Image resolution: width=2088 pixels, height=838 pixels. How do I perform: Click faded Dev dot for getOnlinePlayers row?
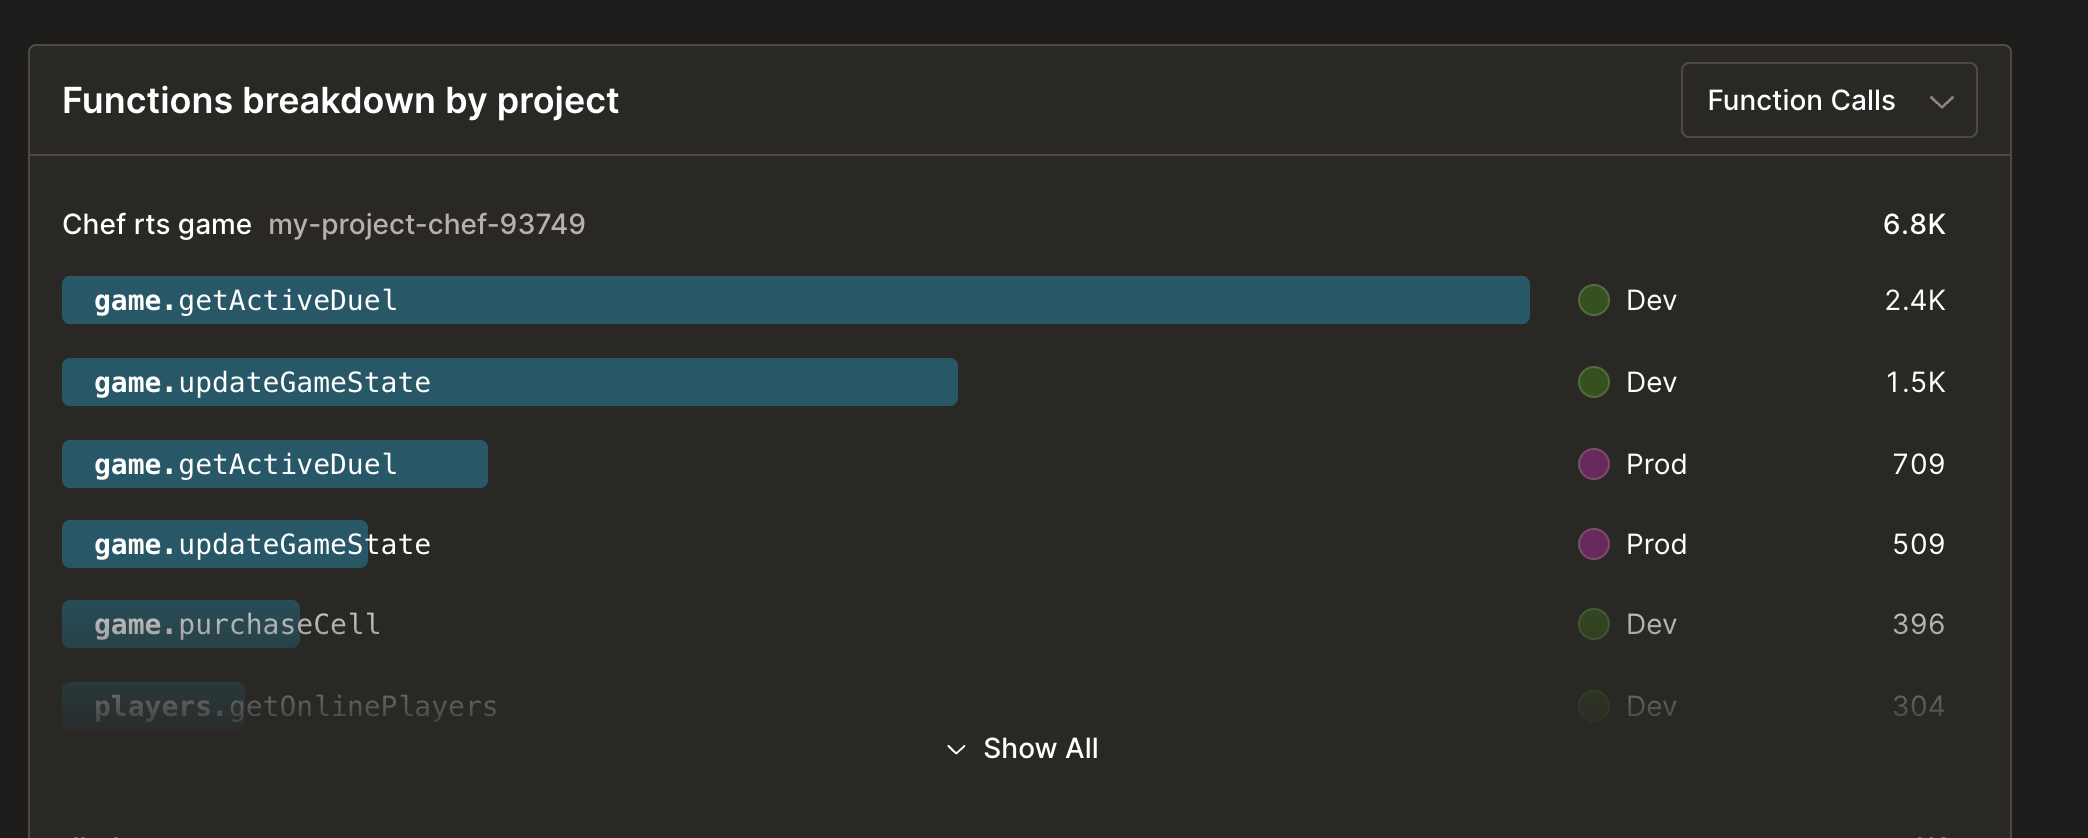click(x=1593, y=706)
